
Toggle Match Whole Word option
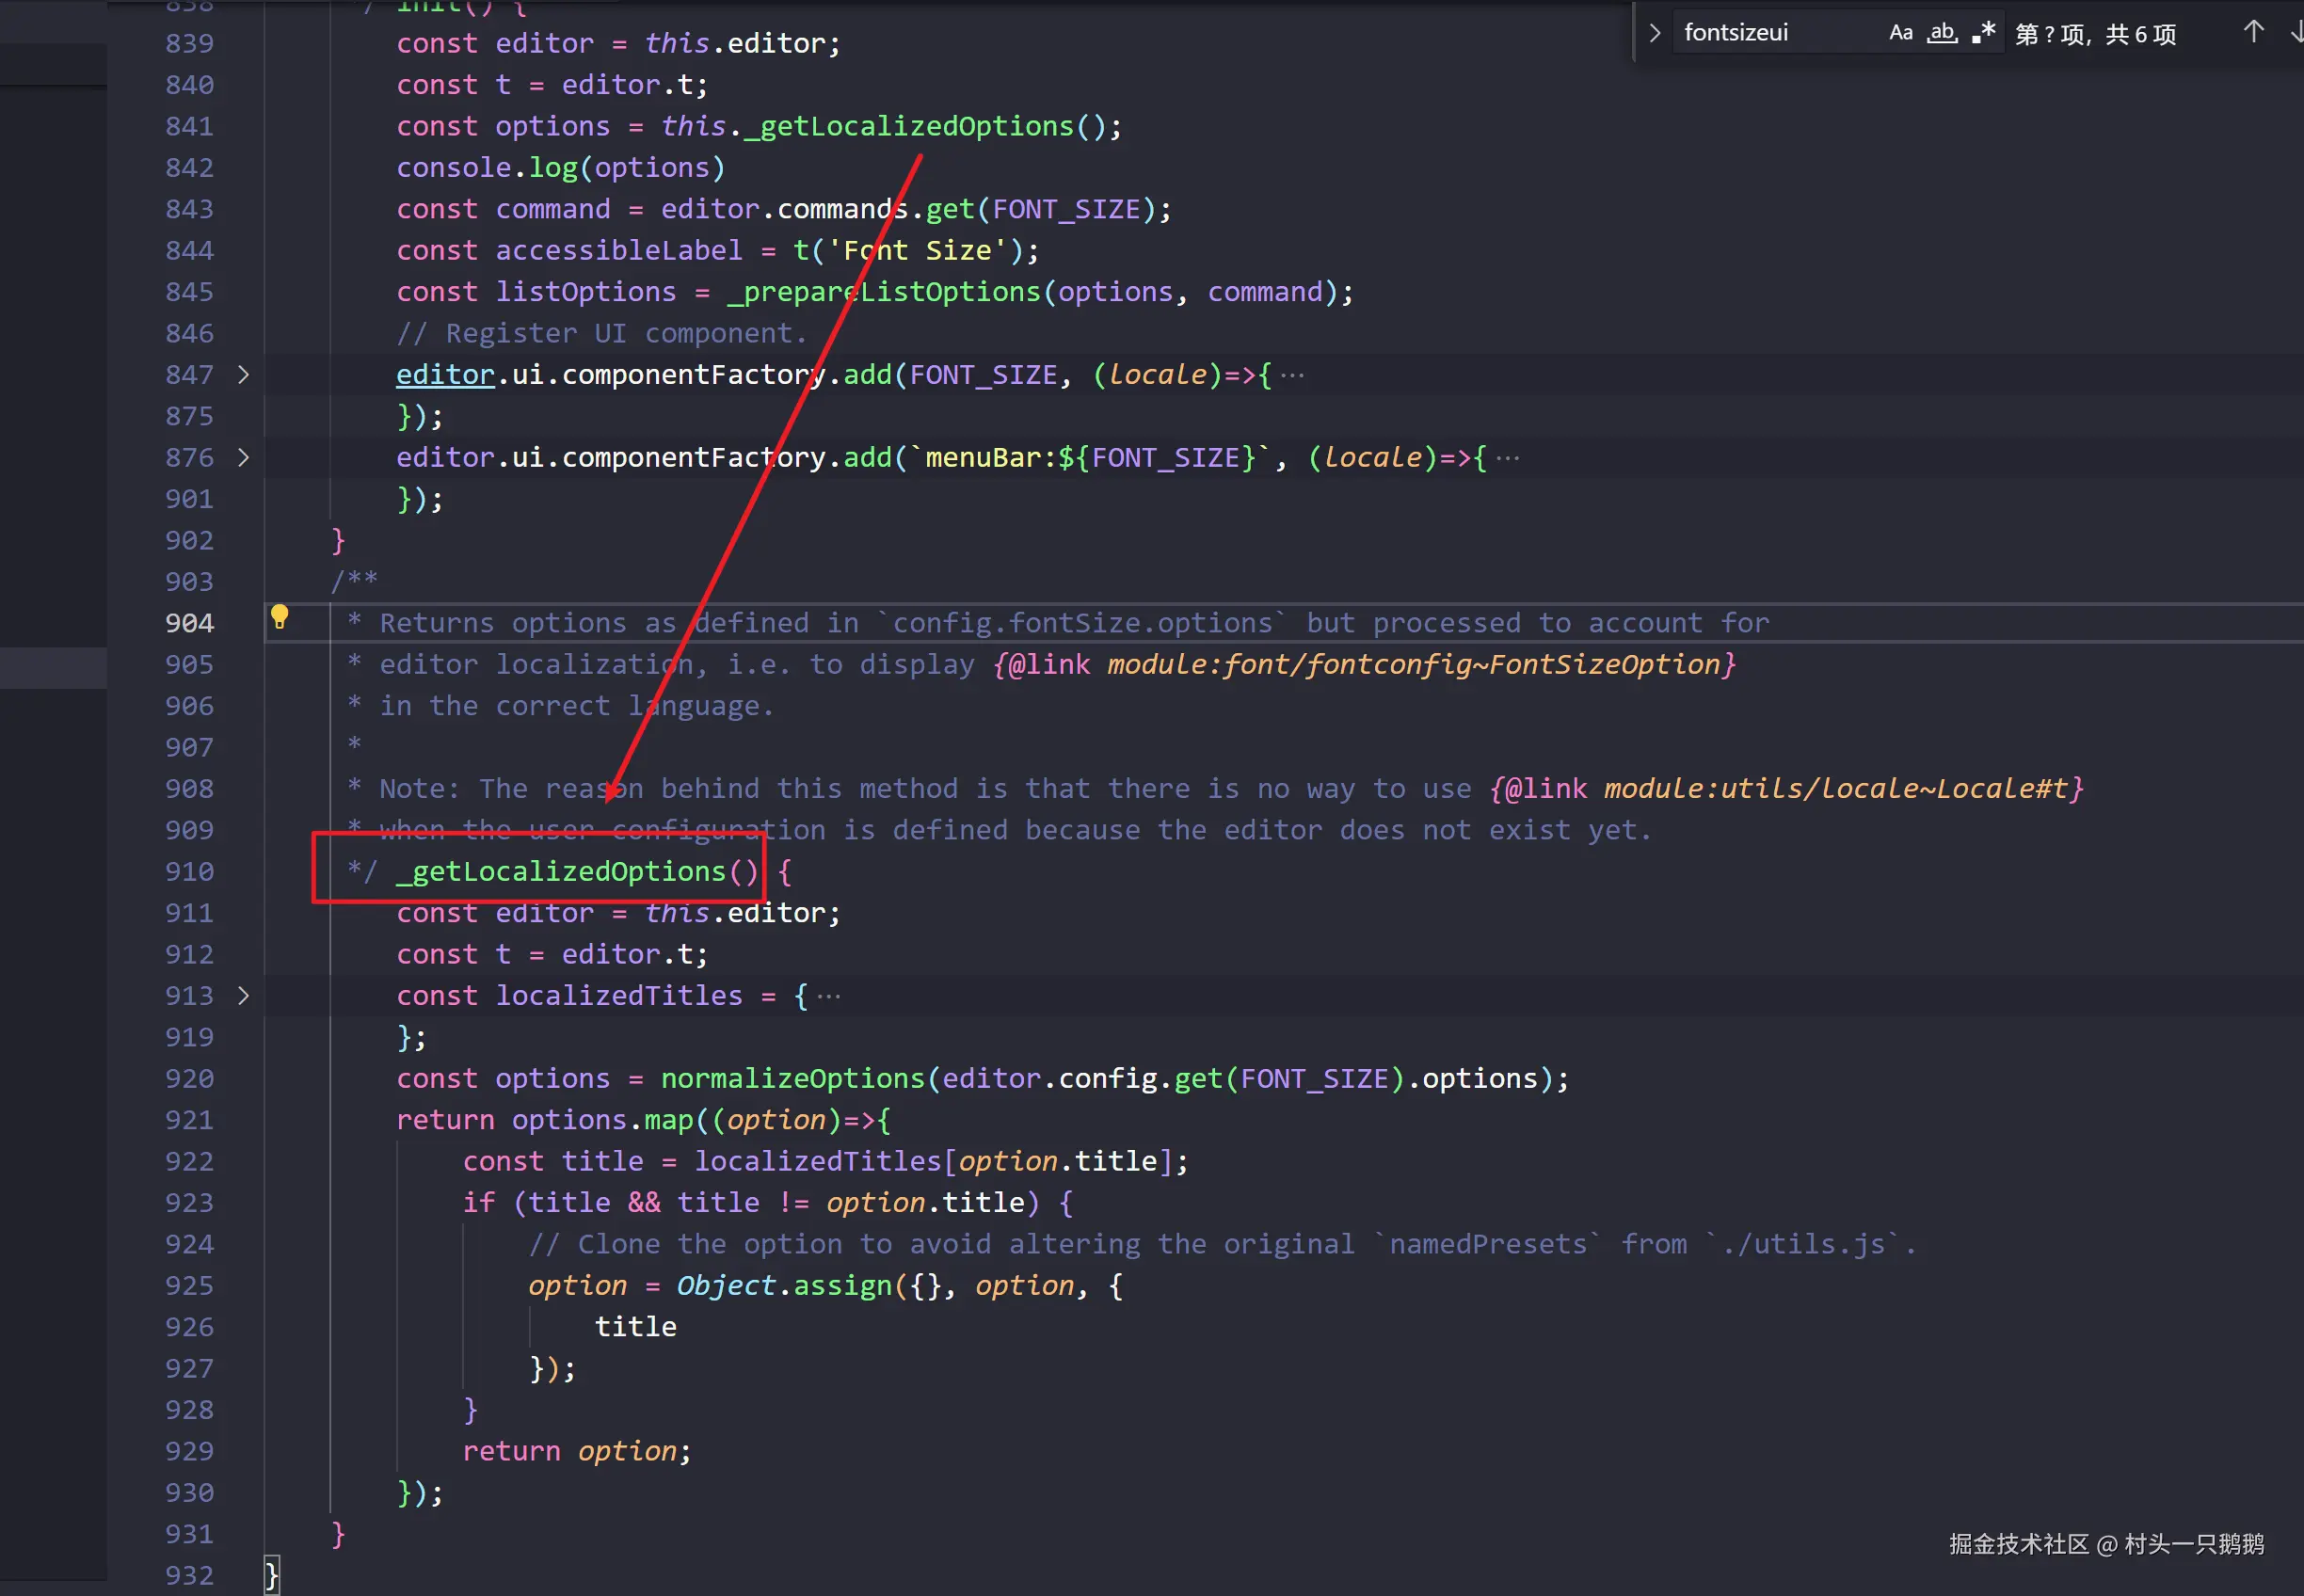click(x=1942, y=33)
